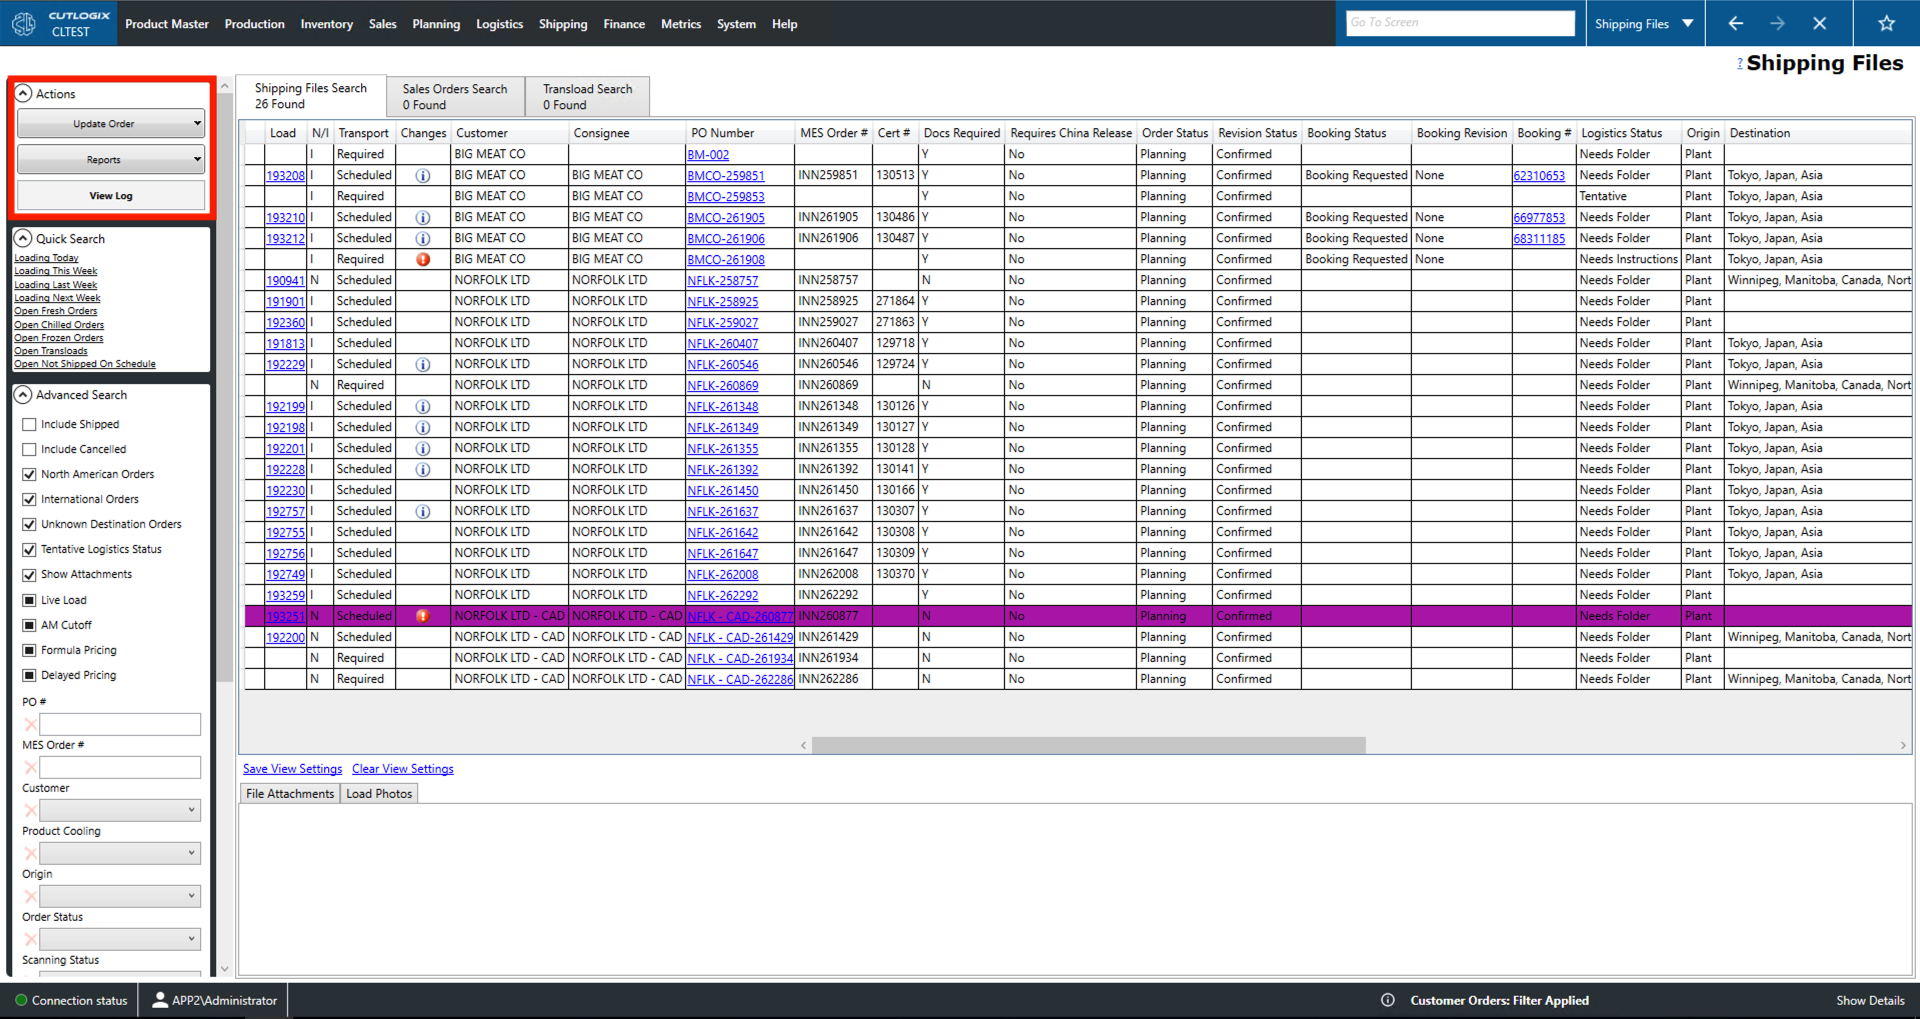Click the grid horizontal scrollbar thumb

1088,745
